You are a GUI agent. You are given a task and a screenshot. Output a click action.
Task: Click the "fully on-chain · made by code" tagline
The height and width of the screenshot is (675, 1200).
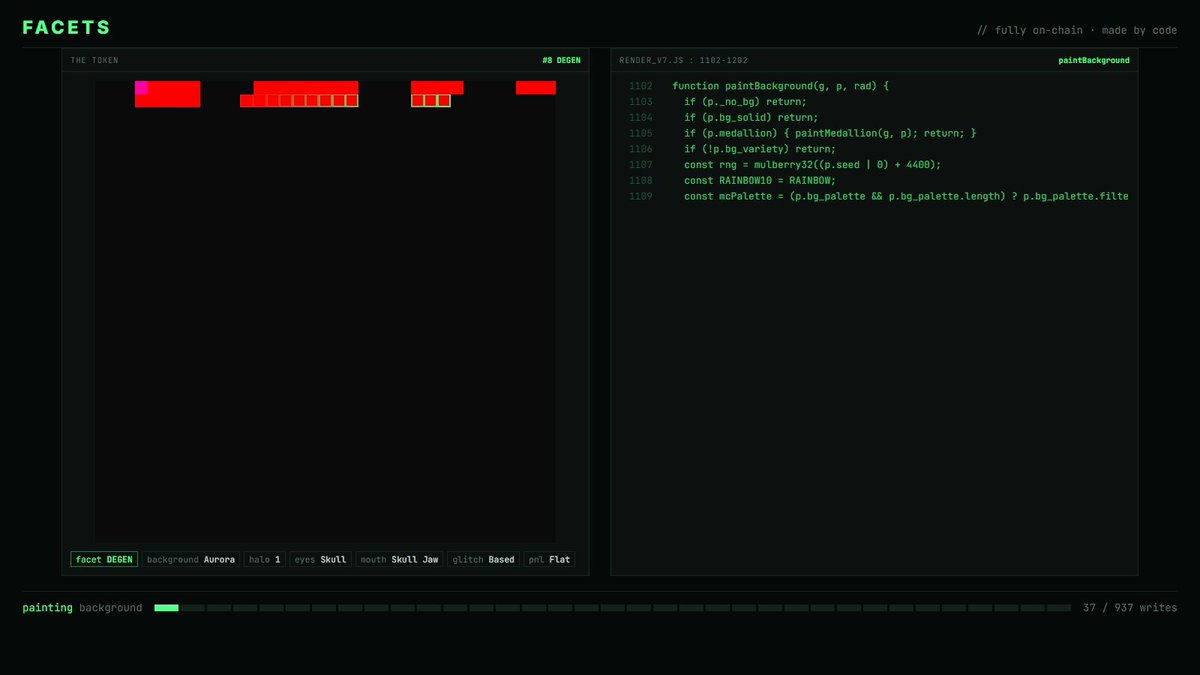pos(1077,30)
